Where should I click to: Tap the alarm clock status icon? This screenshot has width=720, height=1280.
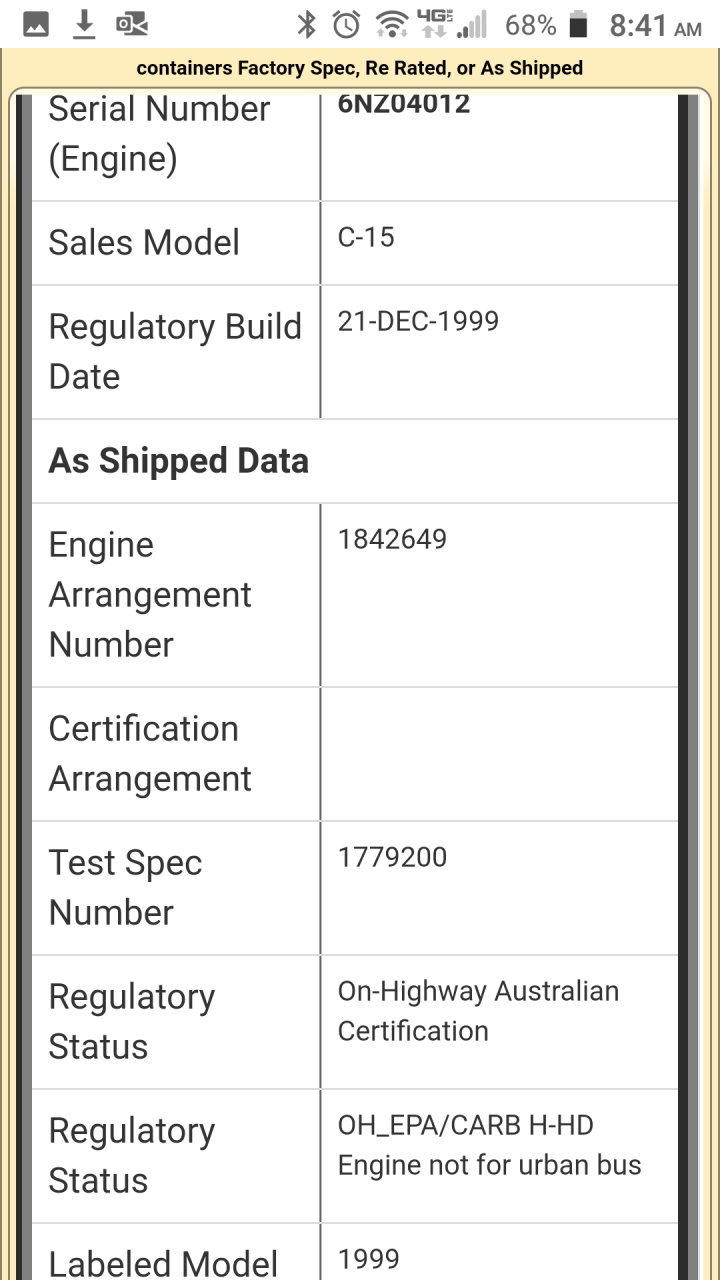point(346,24)
